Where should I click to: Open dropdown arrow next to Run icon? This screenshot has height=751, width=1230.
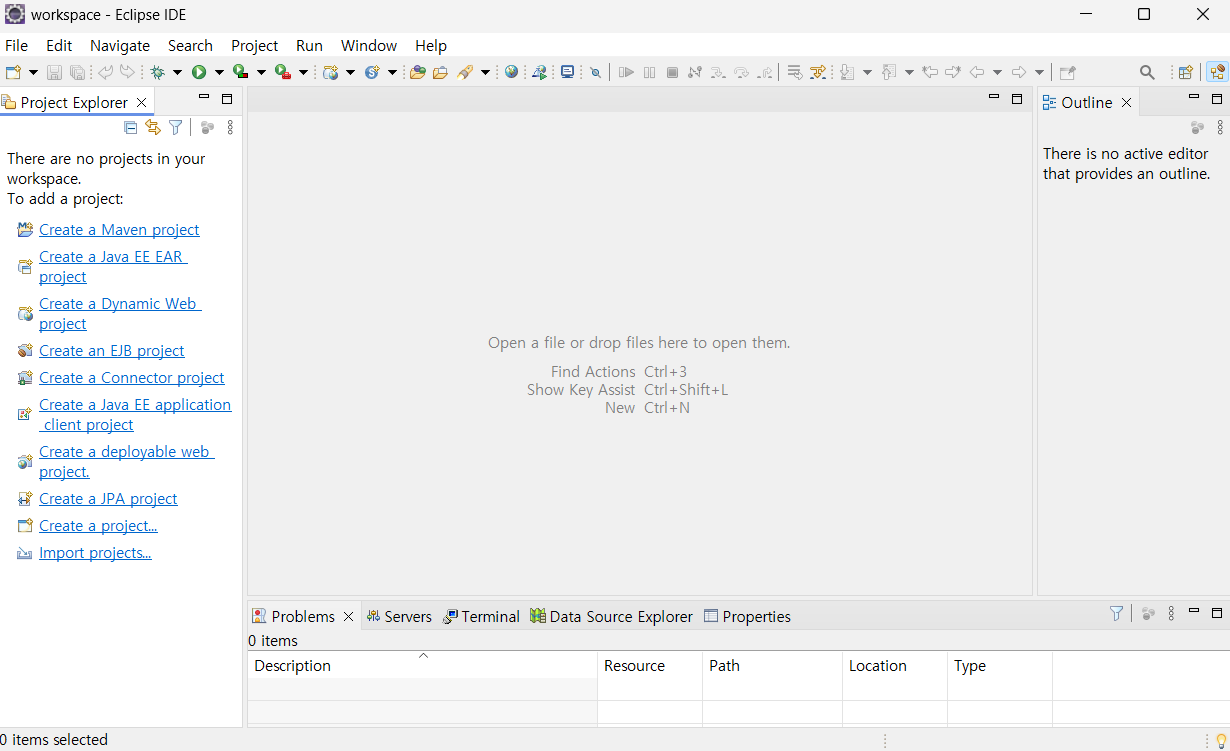[219, 72]
